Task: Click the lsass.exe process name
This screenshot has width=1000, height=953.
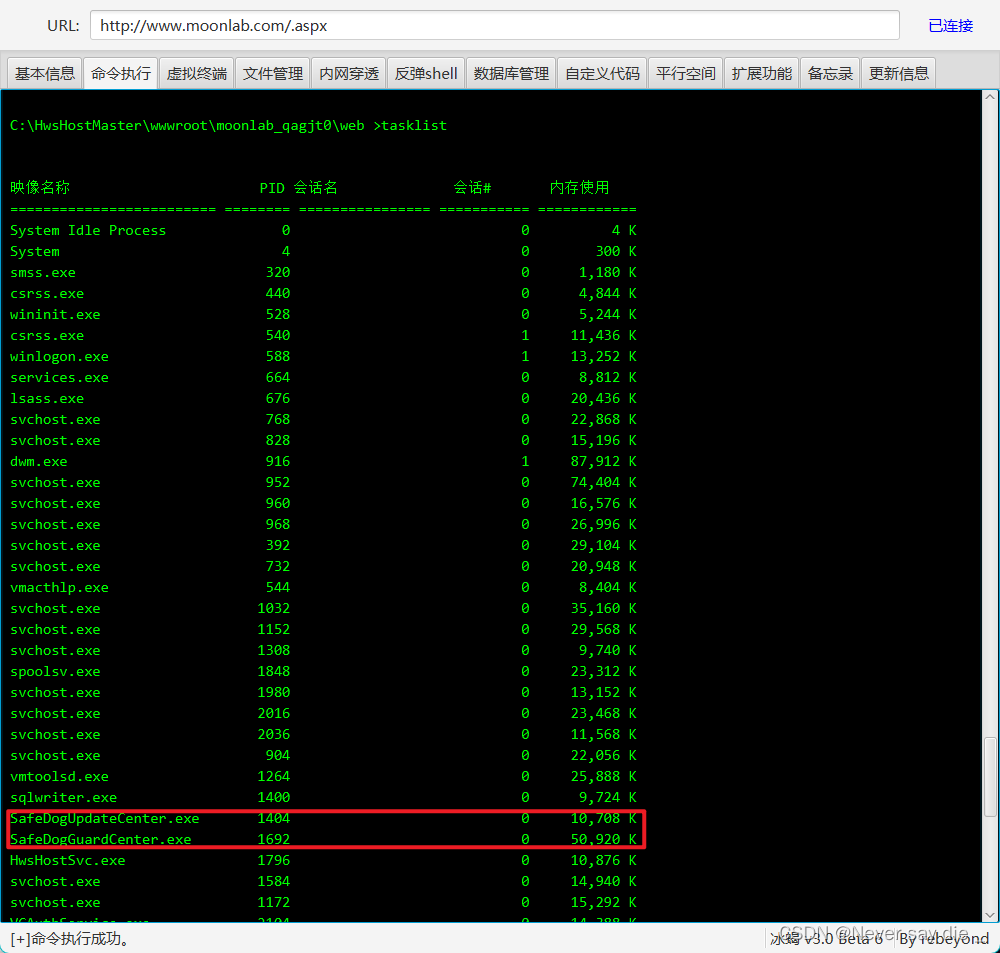Action: coord(47,399)
